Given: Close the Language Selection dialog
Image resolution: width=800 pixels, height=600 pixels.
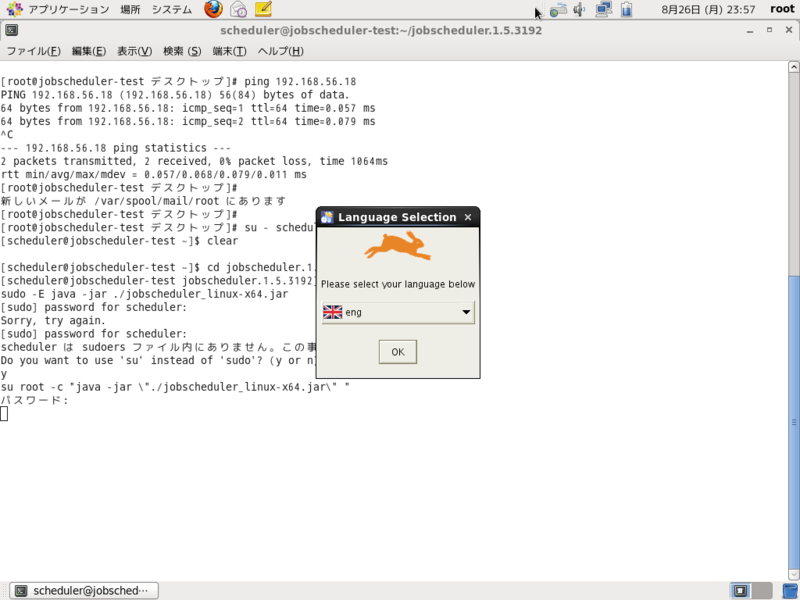Looking at the screenshot, I should click(468, 217).
